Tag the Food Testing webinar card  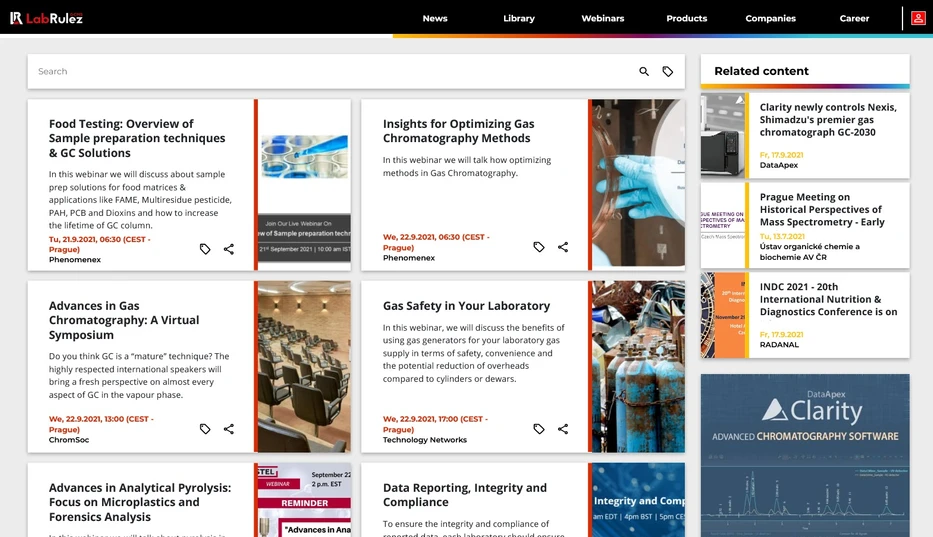coord(205,249)
